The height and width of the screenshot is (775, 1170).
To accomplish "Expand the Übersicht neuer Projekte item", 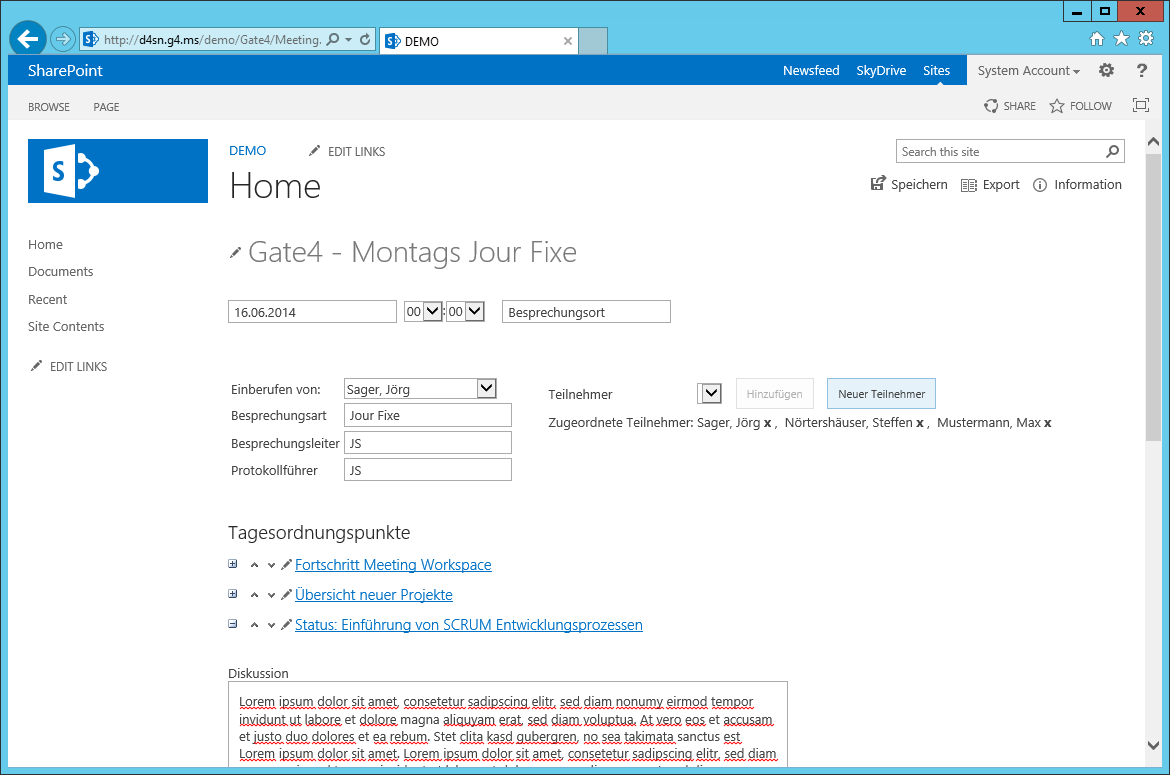I will 233,594.
